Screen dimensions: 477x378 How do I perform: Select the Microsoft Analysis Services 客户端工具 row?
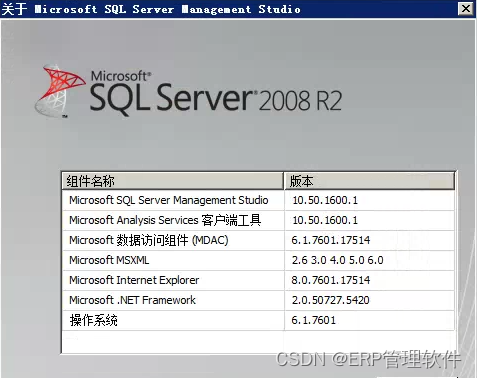coord(258,220)
